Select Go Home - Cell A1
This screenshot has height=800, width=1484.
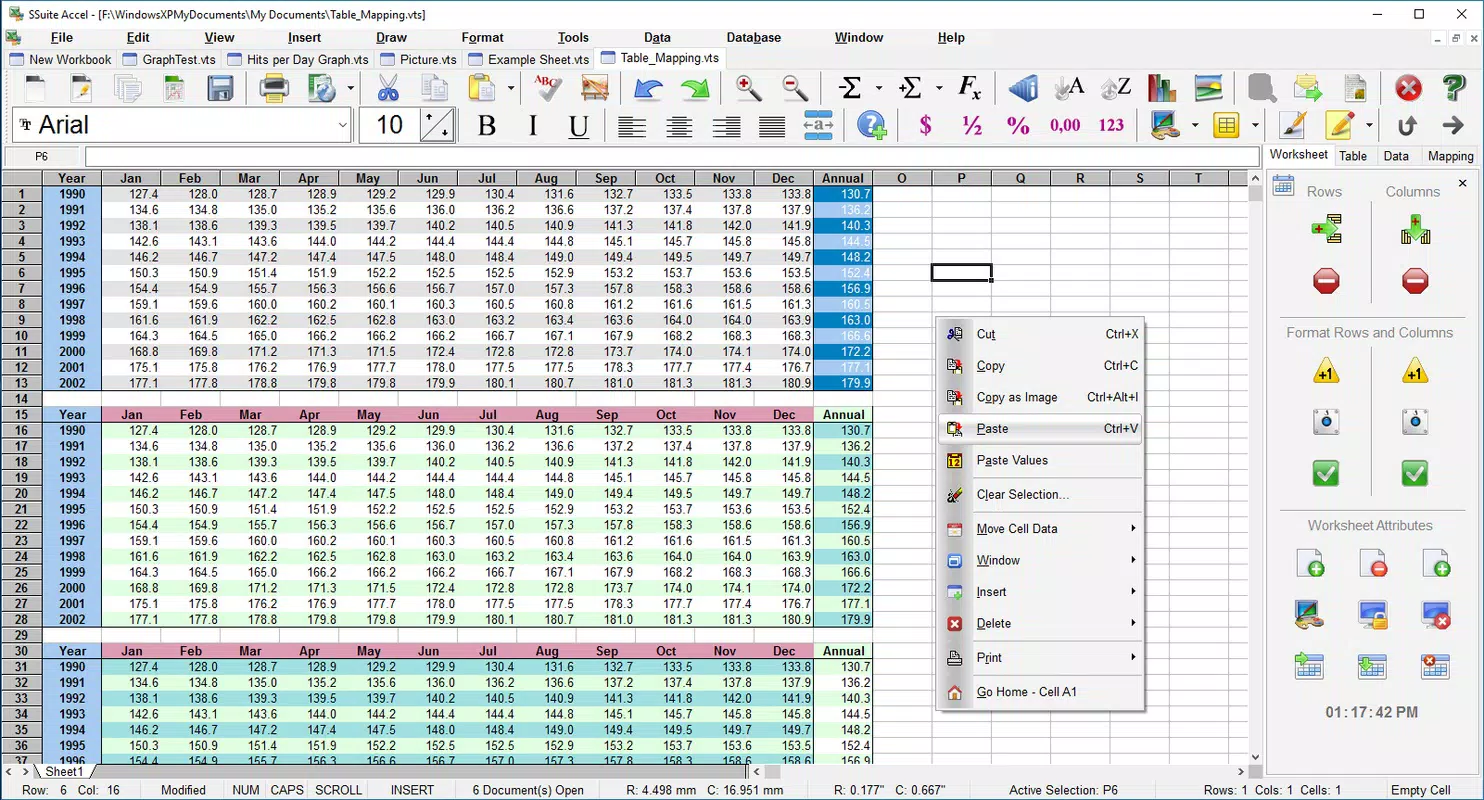tap(1040, 692)
